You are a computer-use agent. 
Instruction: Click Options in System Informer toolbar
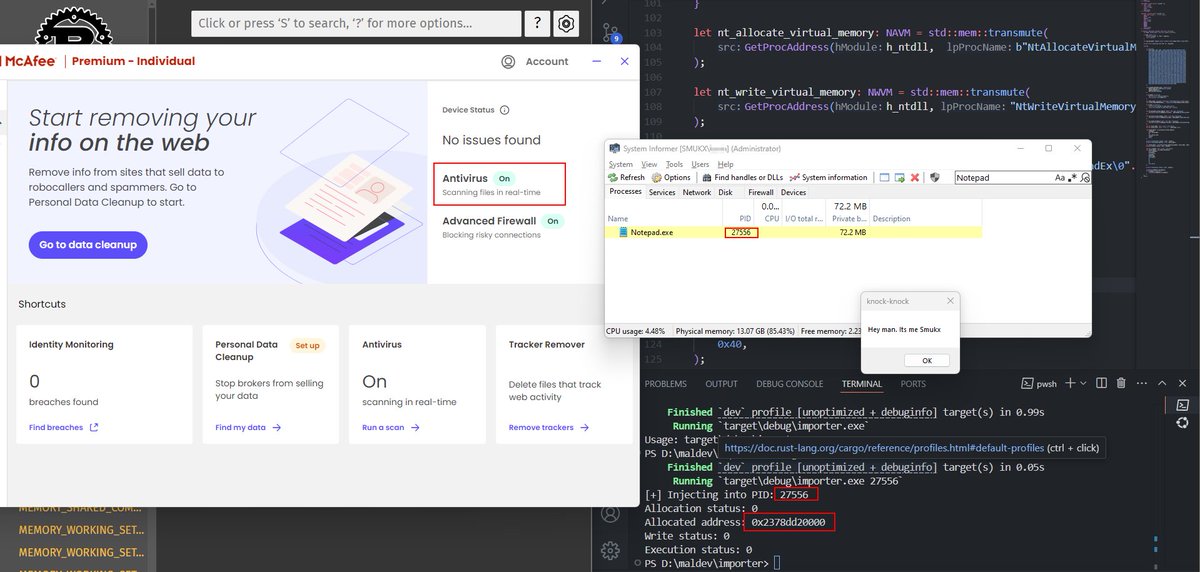(x=671, y=177)
